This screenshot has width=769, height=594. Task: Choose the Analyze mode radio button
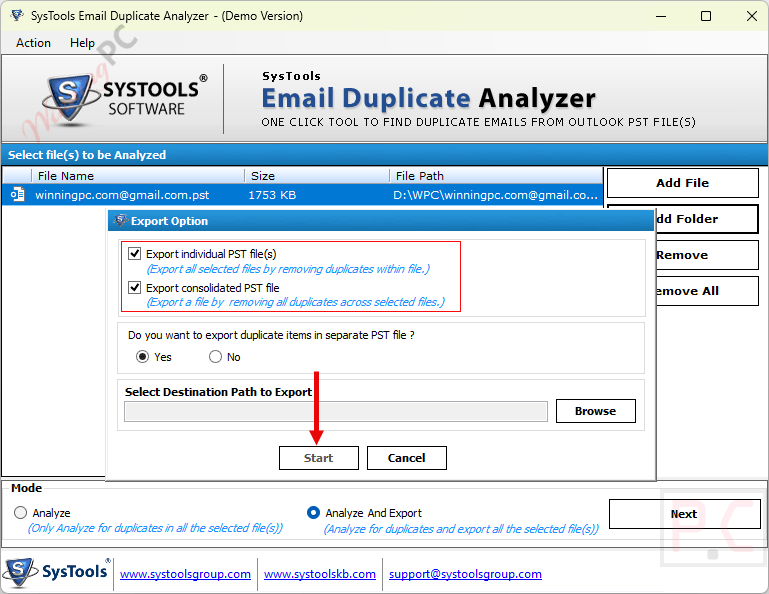(x=20, y=513)
